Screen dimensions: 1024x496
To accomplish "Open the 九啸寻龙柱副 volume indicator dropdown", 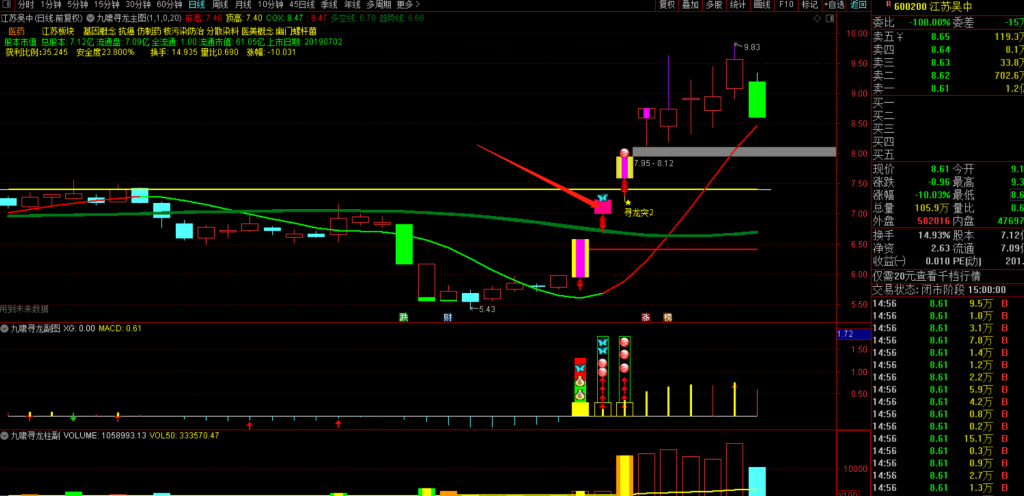I will (5, 436).
